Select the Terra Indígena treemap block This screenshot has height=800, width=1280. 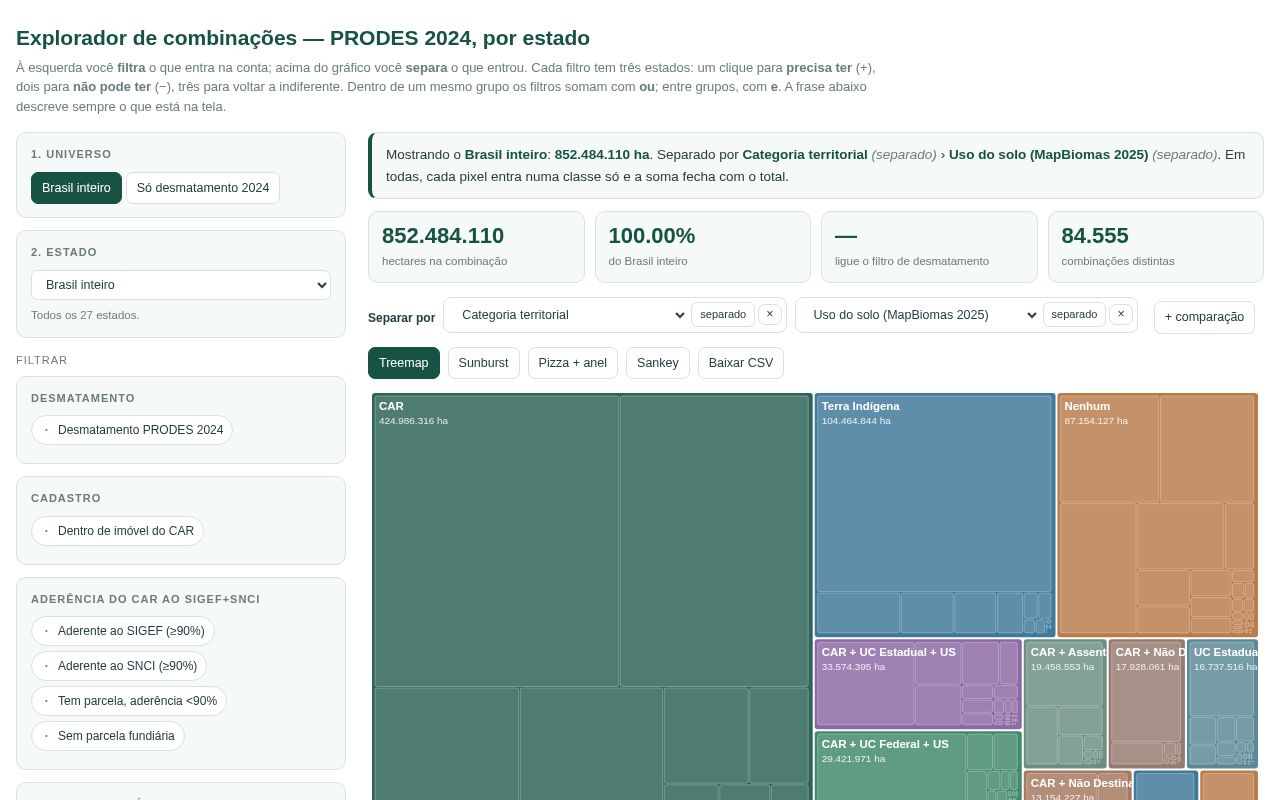(x=935, y=515)
